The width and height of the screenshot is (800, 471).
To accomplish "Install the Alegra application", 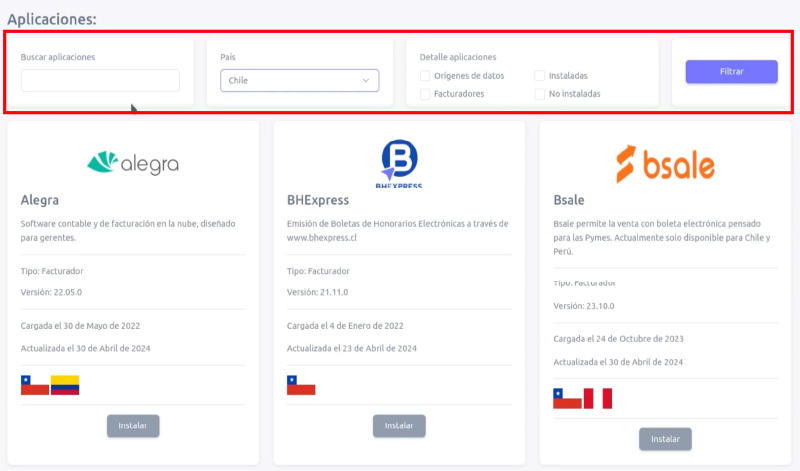I will 133,426.
